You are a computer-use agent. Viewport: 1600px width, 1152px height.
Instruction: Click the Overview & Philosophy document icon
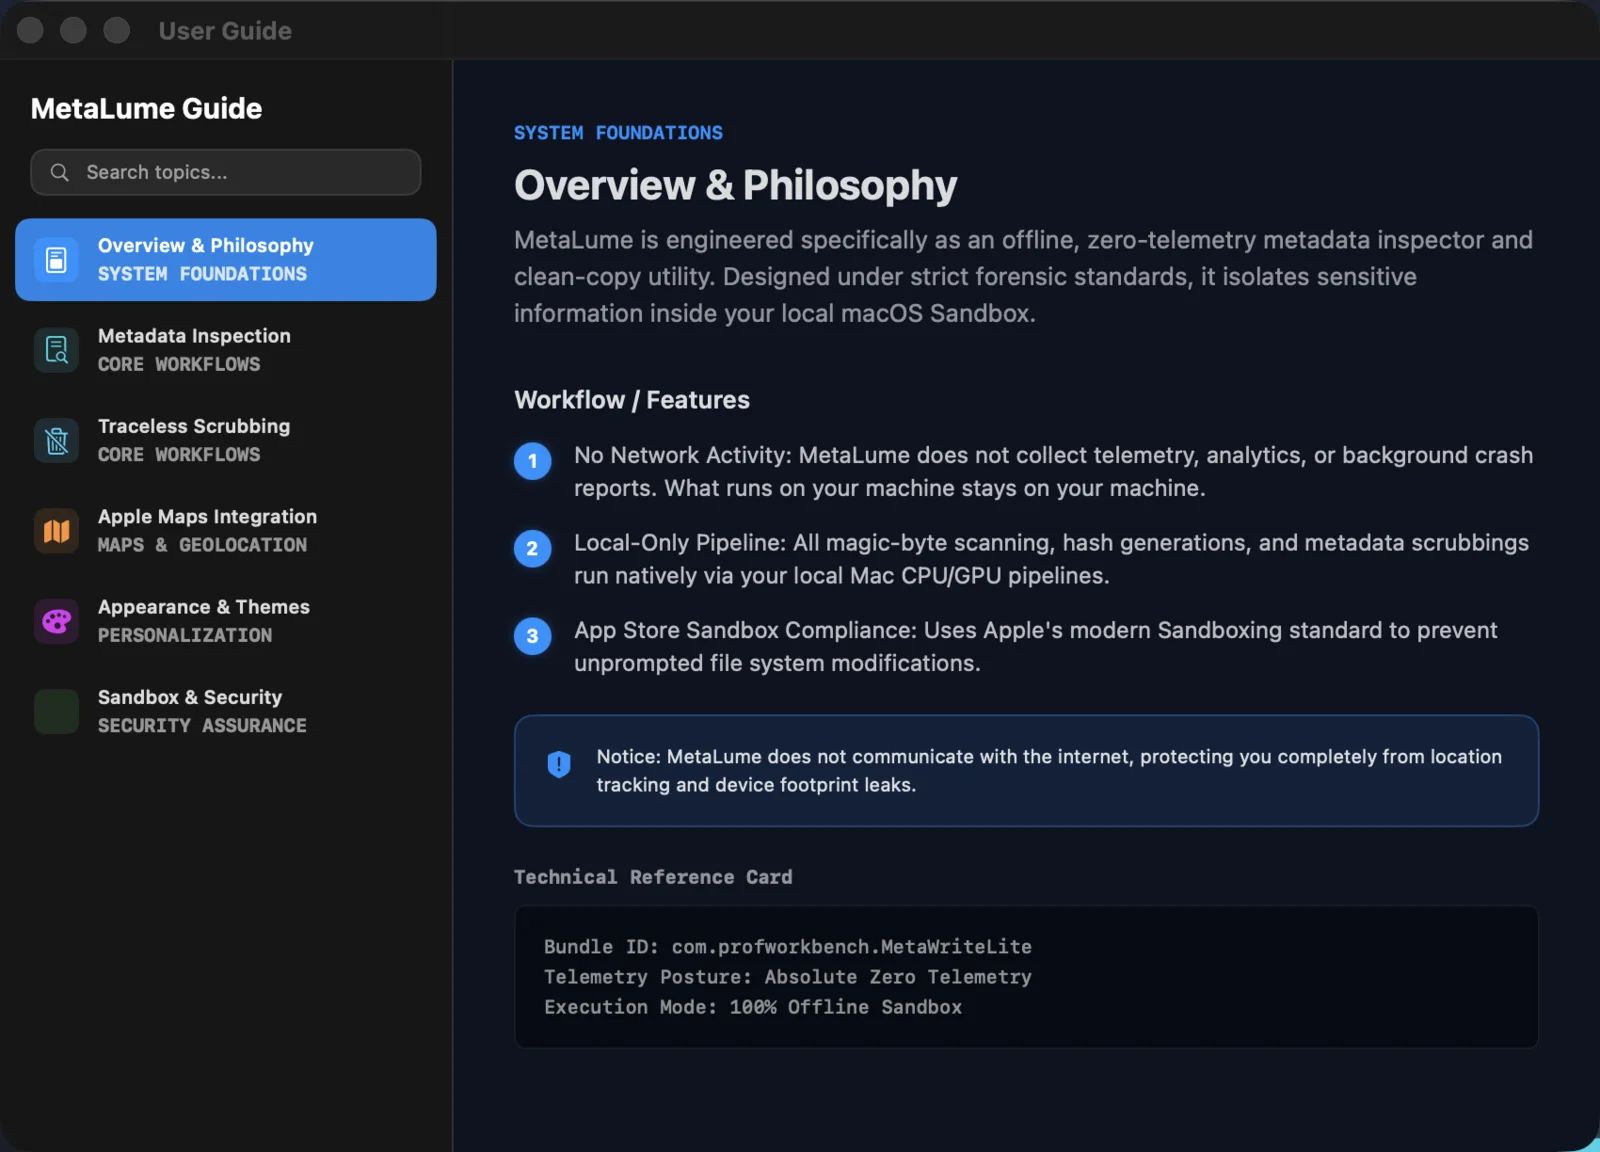[x=56, y=260]
